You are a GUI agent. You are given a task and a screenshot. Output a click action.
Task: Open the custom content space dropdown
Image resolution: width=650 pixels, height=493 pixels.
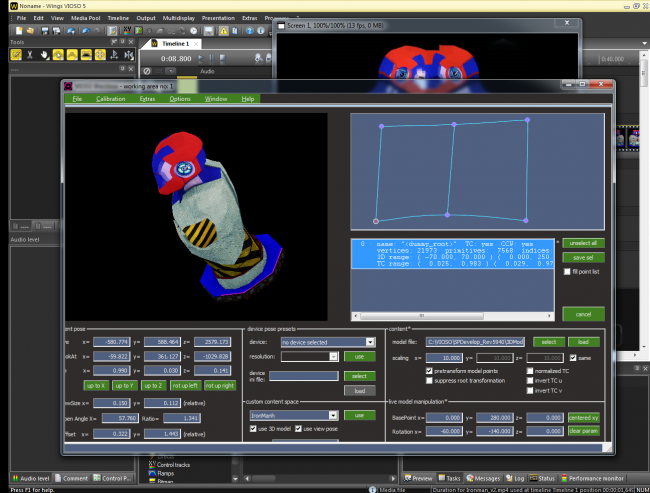(x=294, y=415)
